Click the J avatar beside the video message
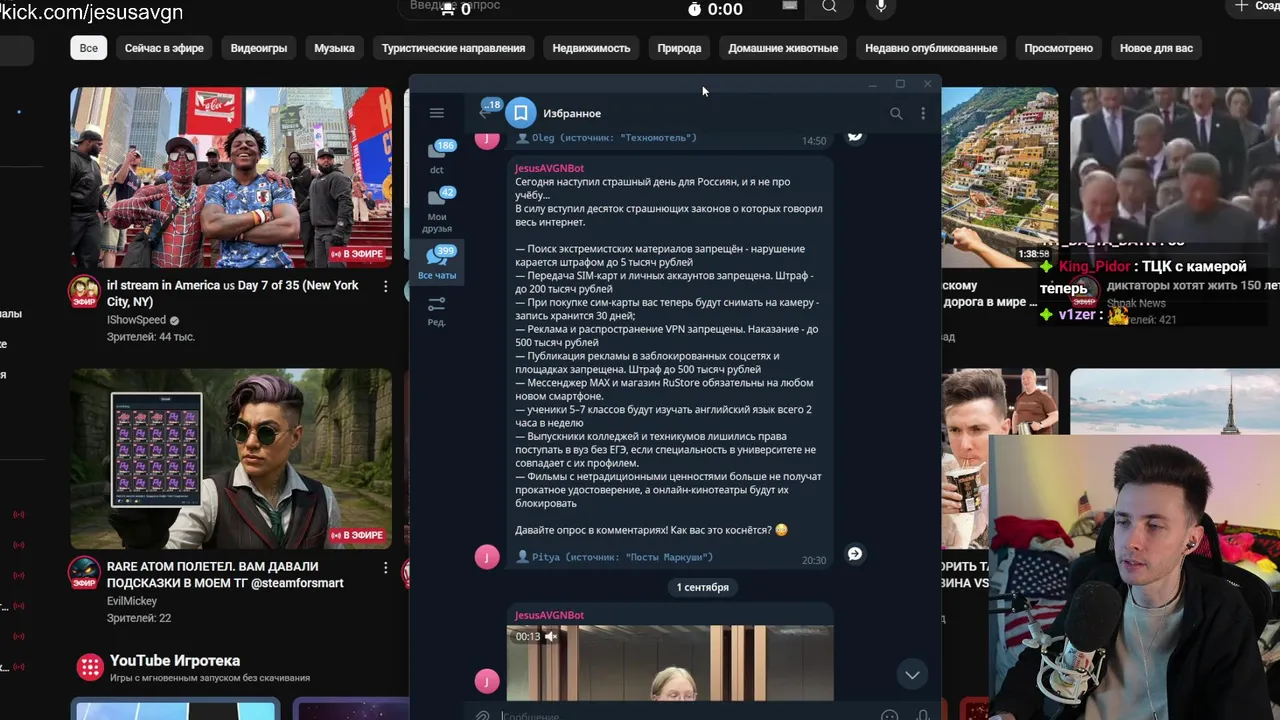 pyautogui.click(x=487, y=681)
